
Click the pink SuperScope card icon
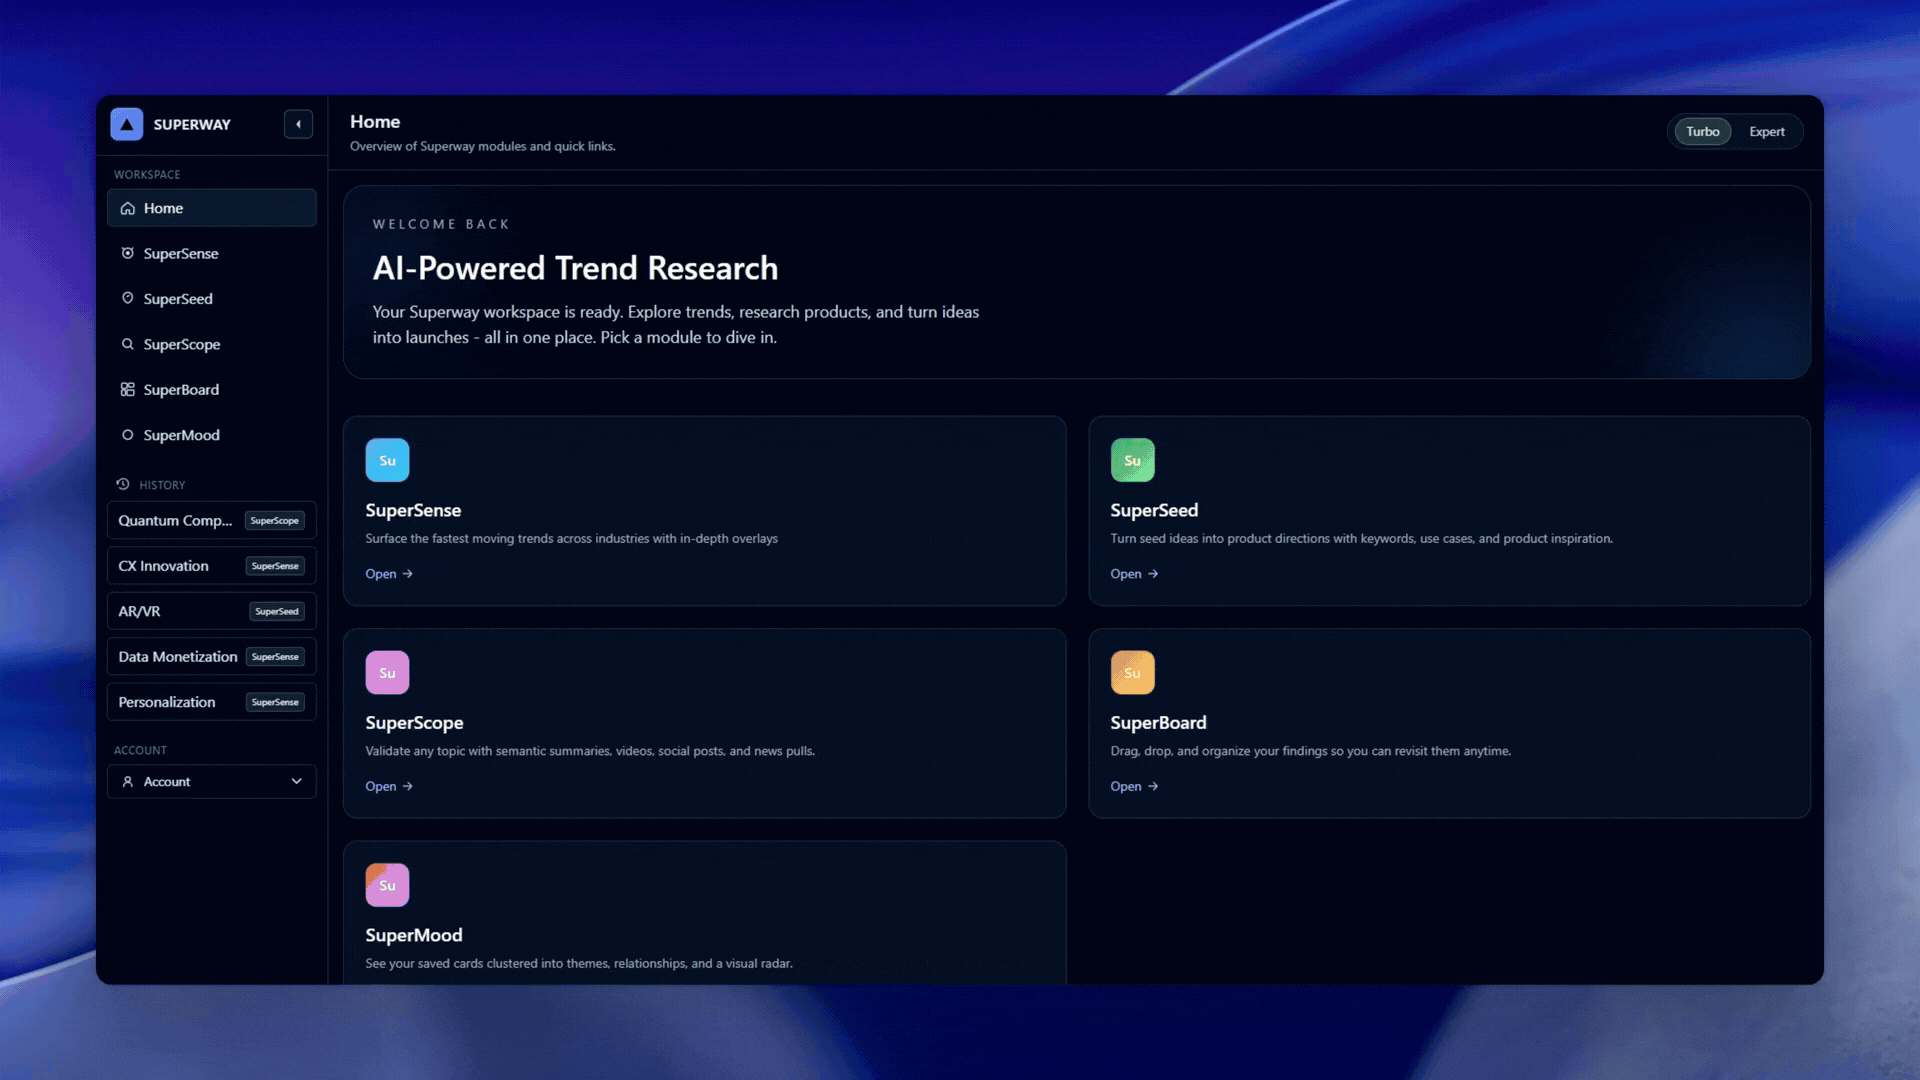pyautogui.click(x=387, y=673)
